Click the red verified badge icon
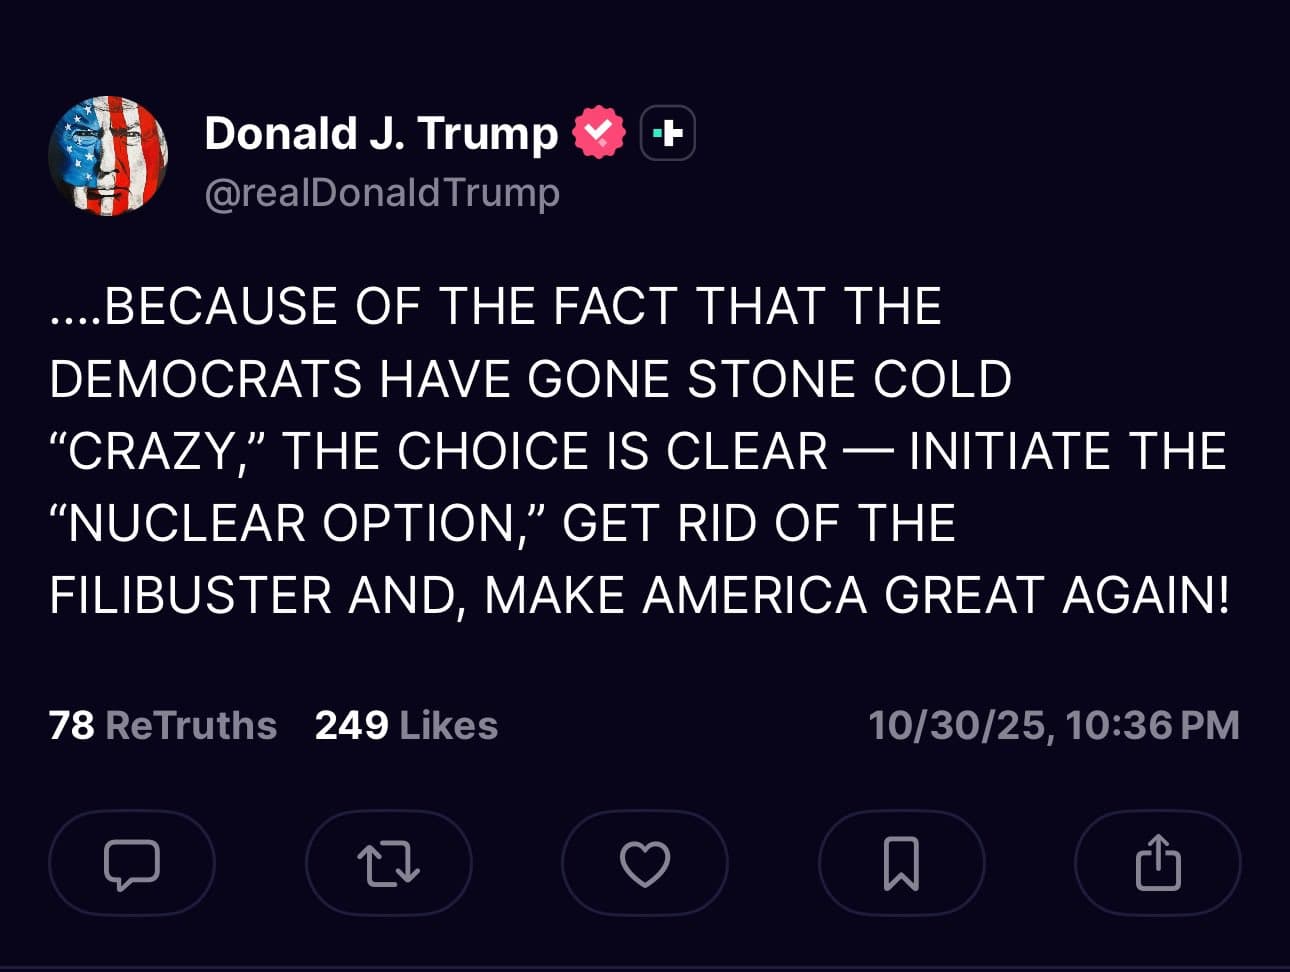Viewport: 1290px width, 972px height. tap(598, 133)
